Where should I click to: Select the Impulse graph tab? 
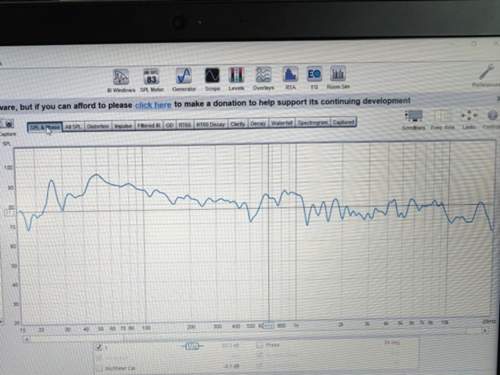(123, 126)
